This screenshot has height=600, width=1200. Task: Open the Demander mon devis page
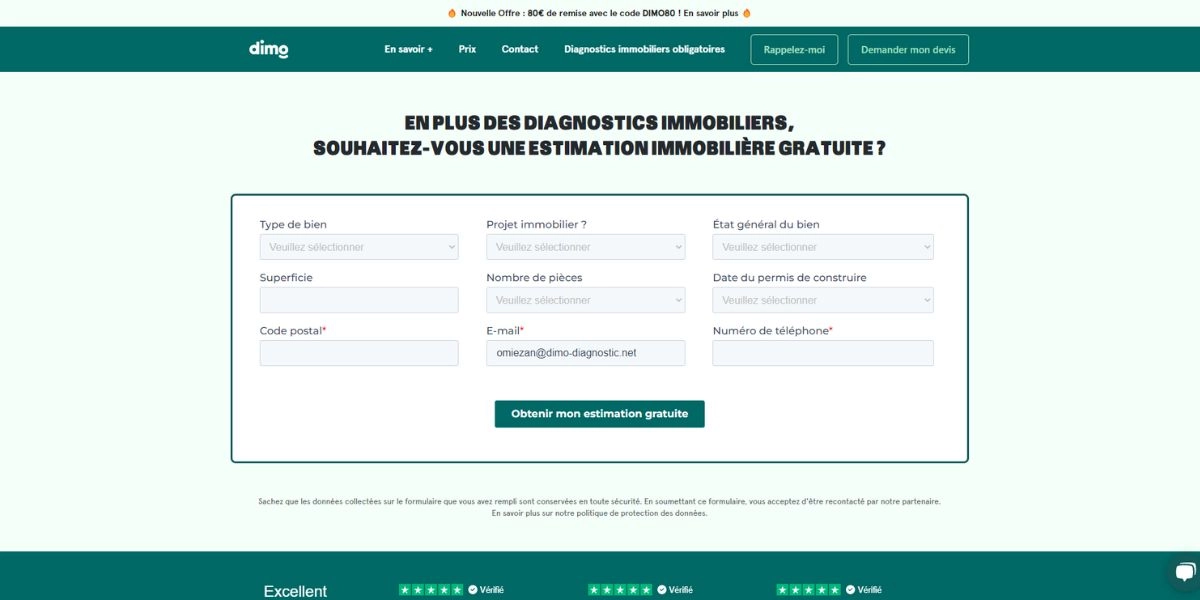tap(908, 49)
